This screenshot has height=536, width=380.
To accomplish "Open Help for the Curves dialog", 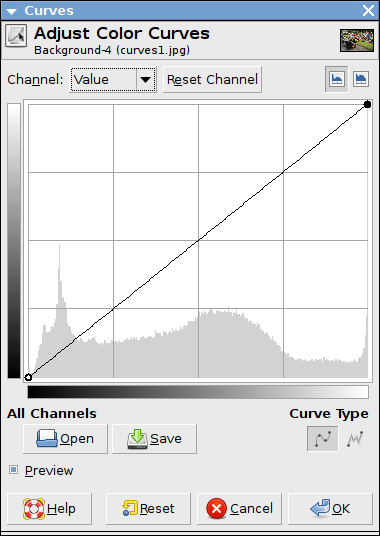I will (49, 509).
